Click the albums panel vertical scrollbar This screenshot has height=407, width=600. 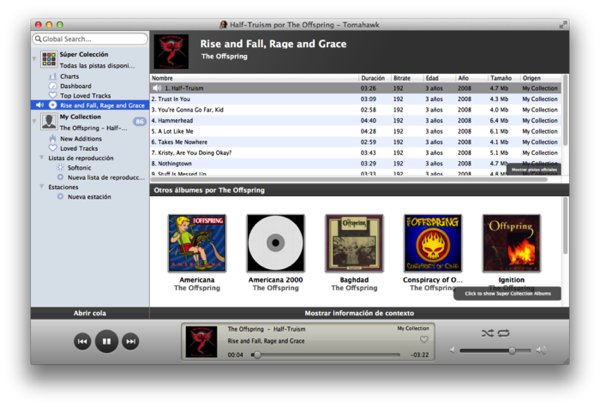click(x=565, y=226)
